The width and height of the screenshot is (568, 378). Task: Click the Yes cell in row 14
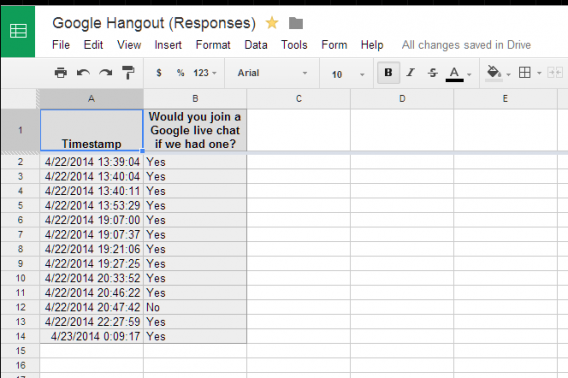pos(195,336)
